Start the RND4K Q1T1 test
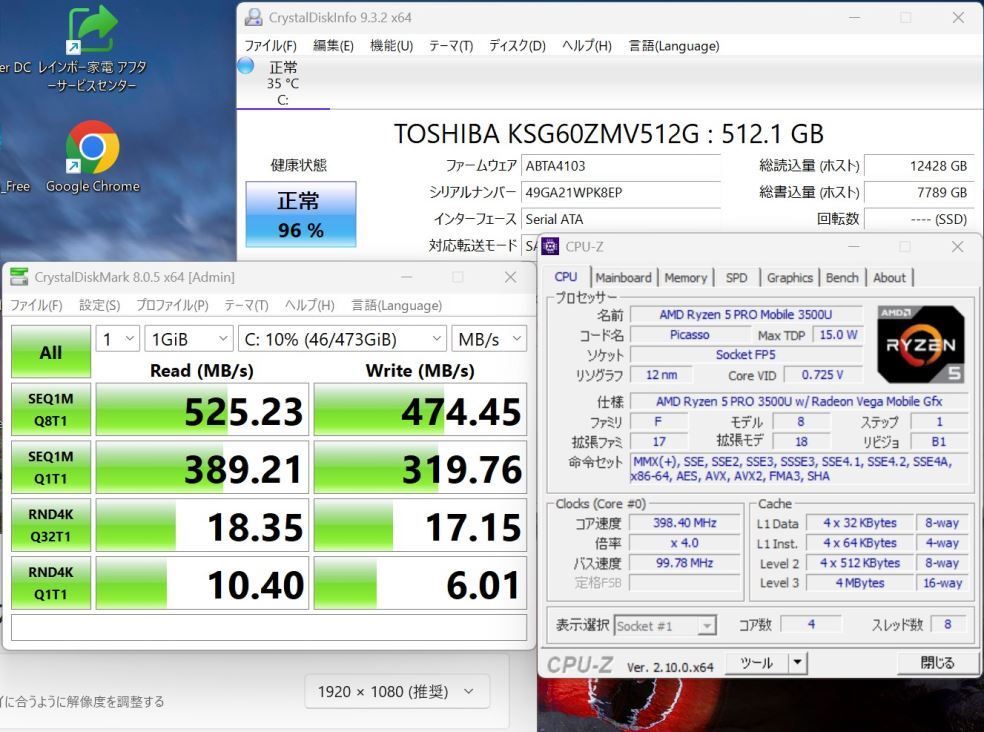Viewport: 984px width, 732px height. click(51, 583)
